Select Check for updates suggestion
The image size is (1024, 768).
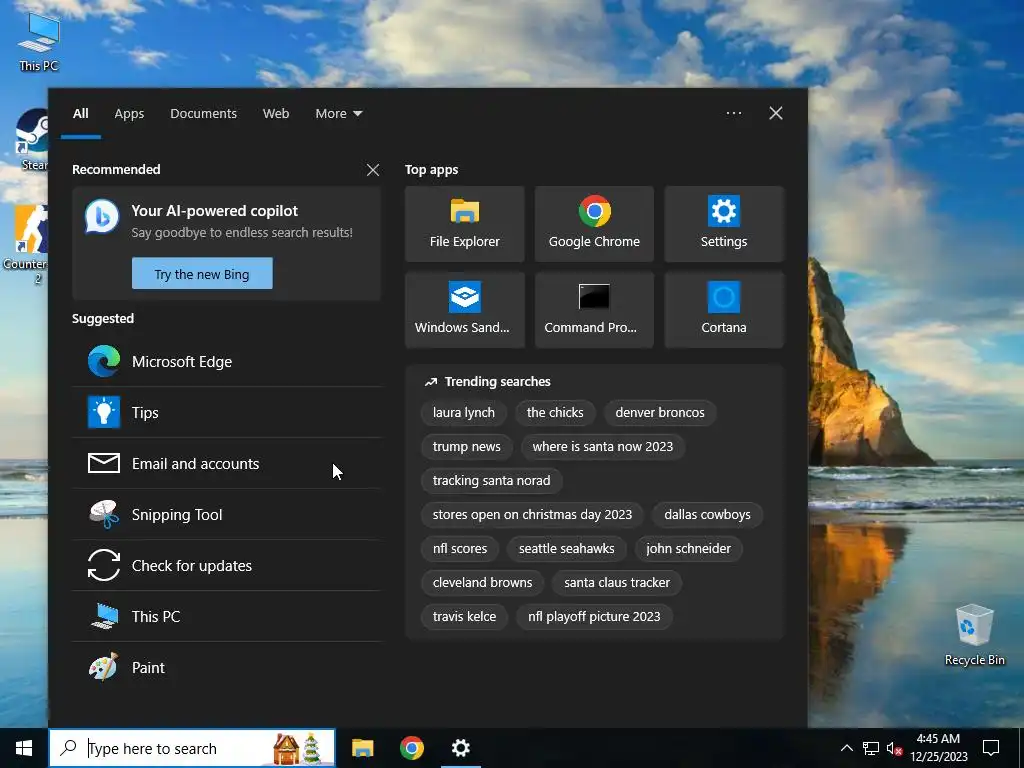click(x=227, y=566)
